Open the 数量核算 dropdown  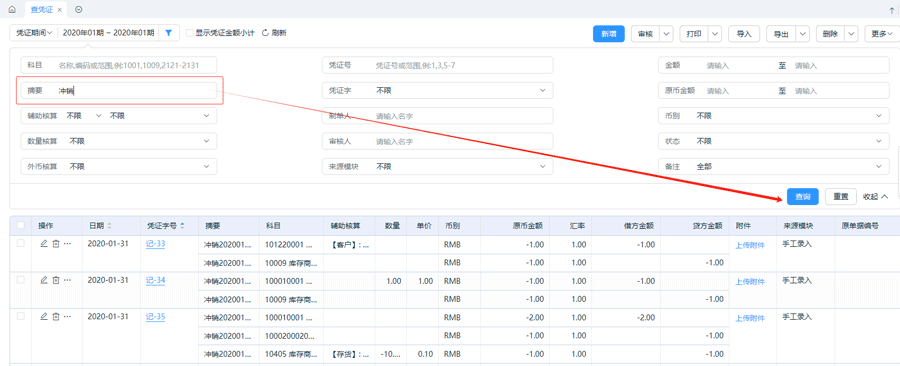(x=119, y=141)
